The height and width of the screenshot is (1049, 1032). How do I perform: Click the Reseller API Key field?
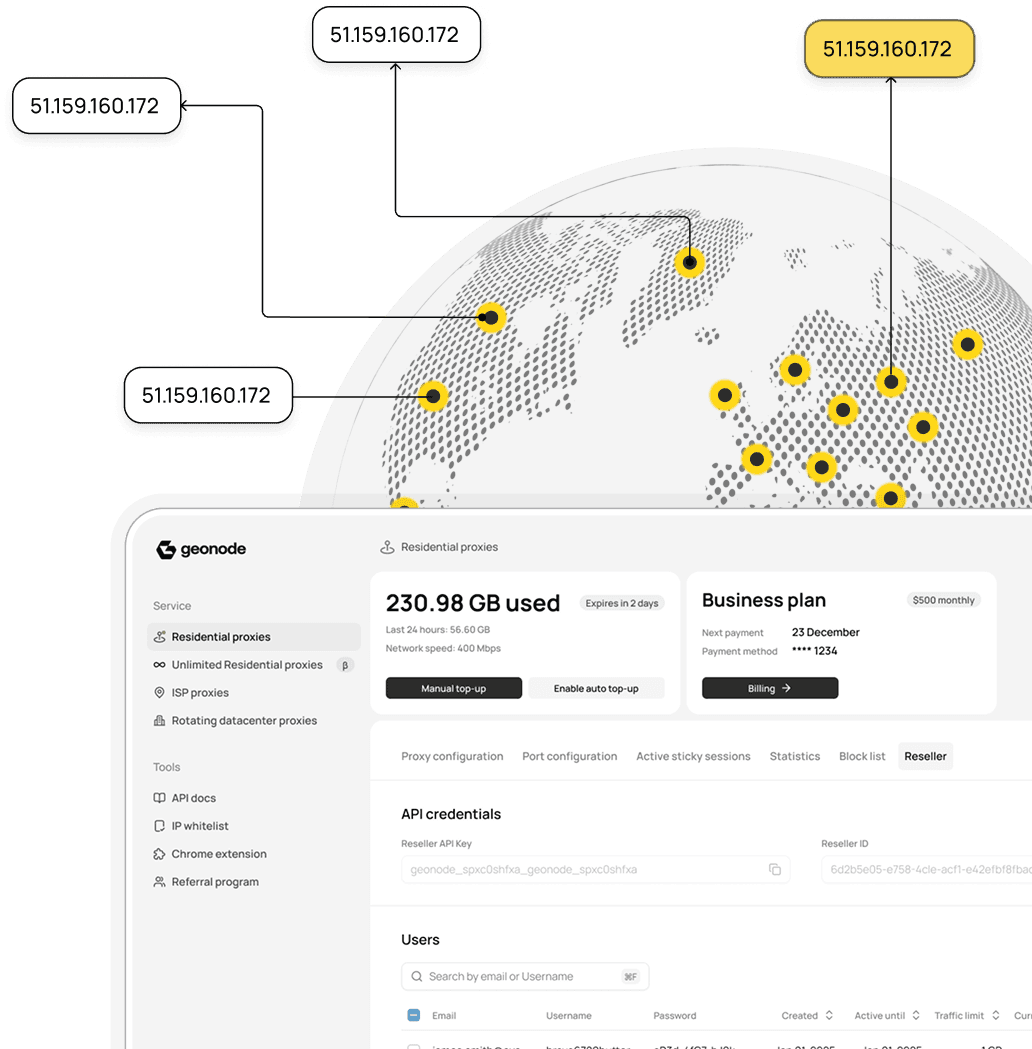coord(595,870)
